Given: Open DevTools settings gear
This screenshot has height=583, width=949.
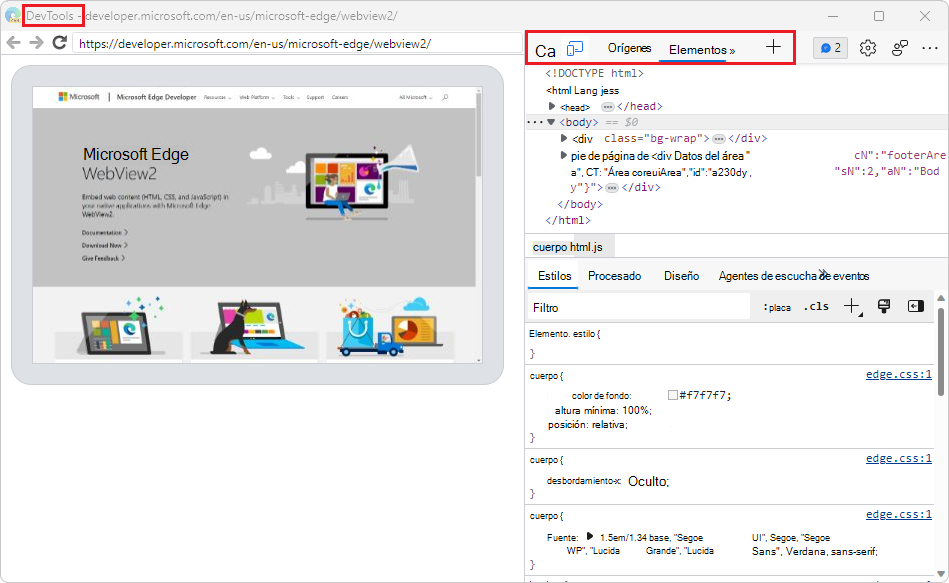Looking at the screenshot, I should click(867, 47).
